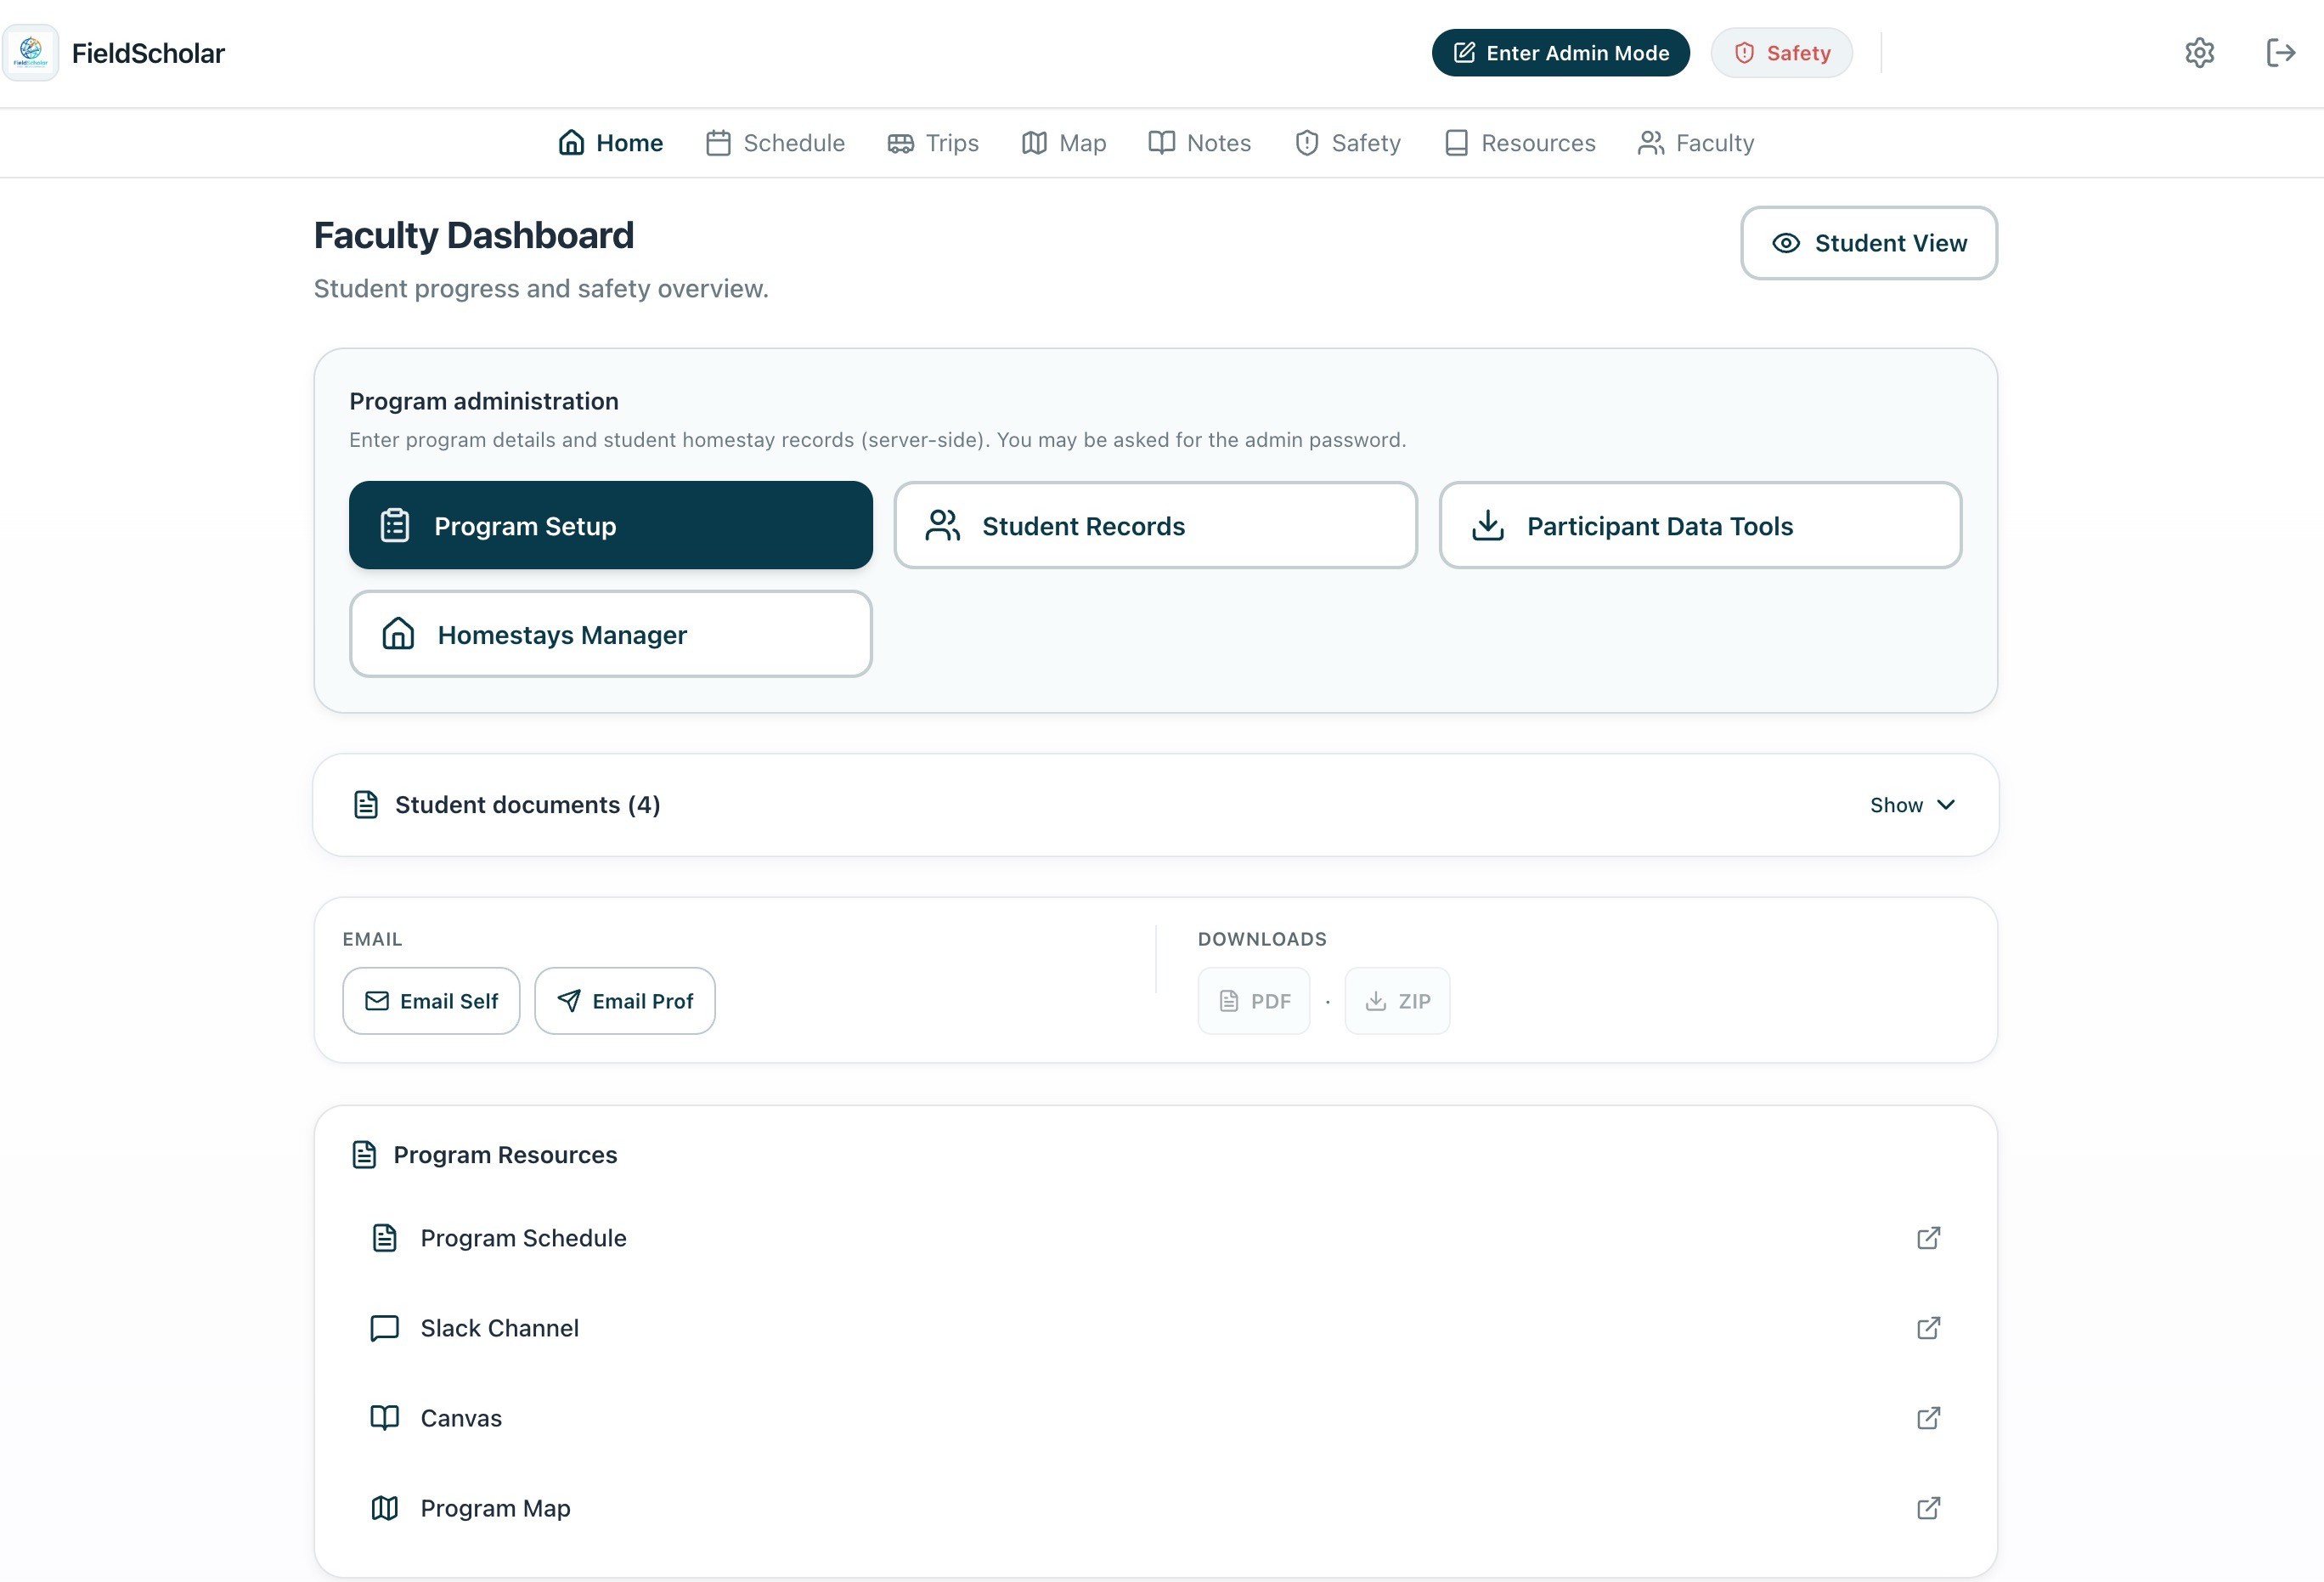This screenshot has width=2324, height=1582.
Task: Click Enter Admin Mode button
Action: [1560, 53]
